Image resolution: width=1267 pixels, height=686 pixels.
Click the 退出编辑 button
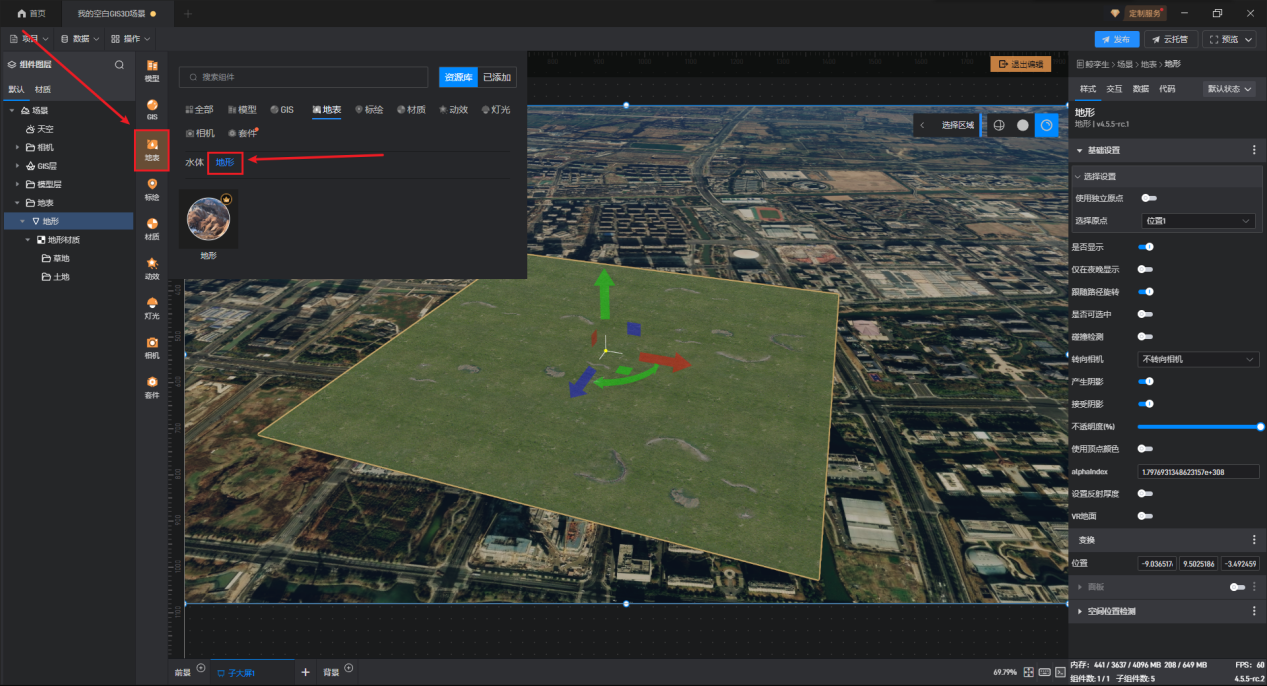(1020, 64)
